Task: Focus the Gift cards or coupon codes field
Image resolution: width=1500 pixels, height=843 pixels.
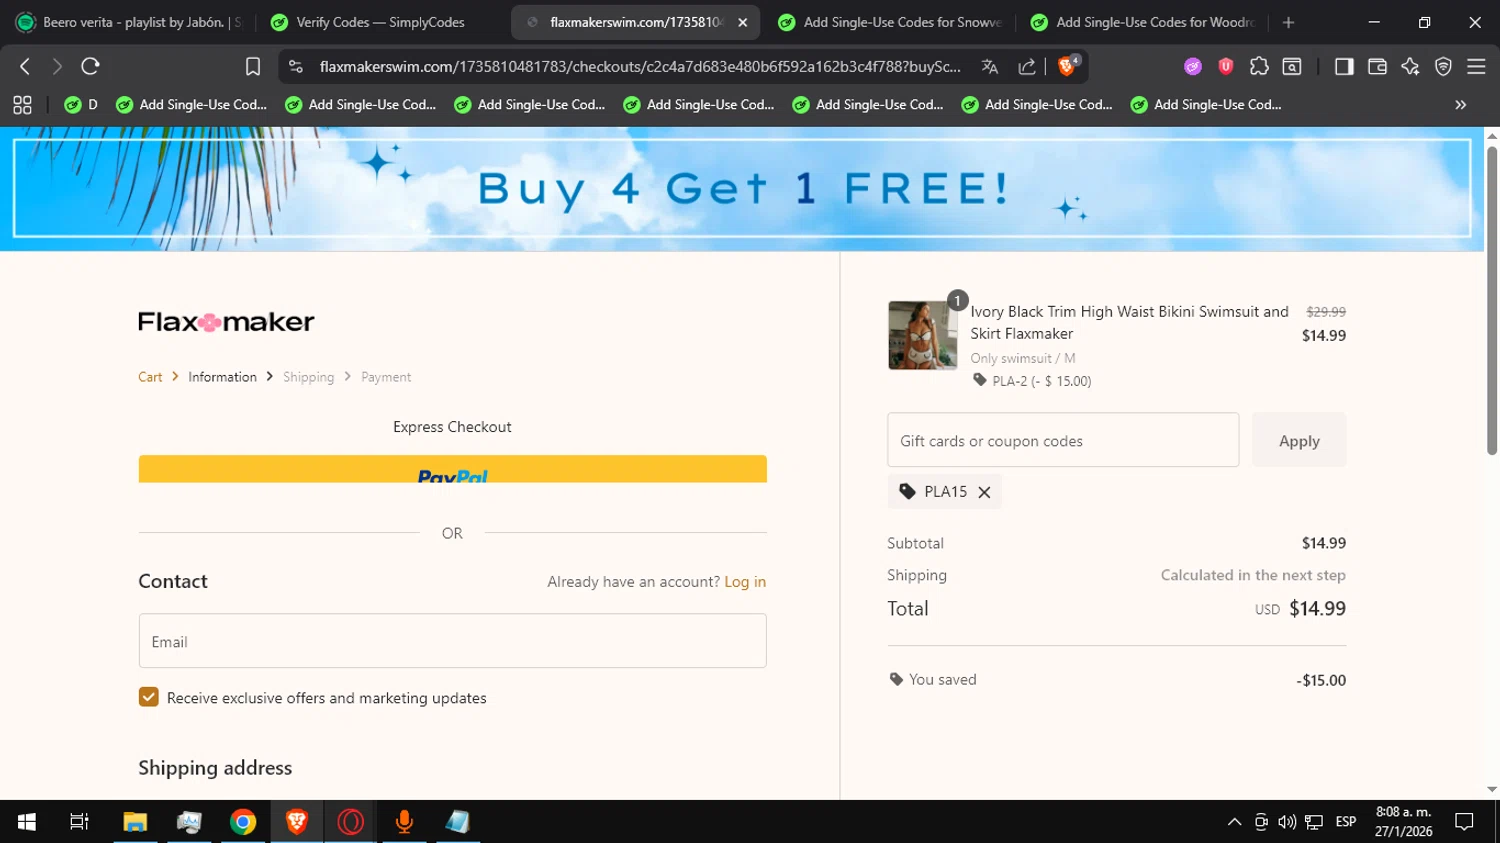Action: [x=1063, y=440]
